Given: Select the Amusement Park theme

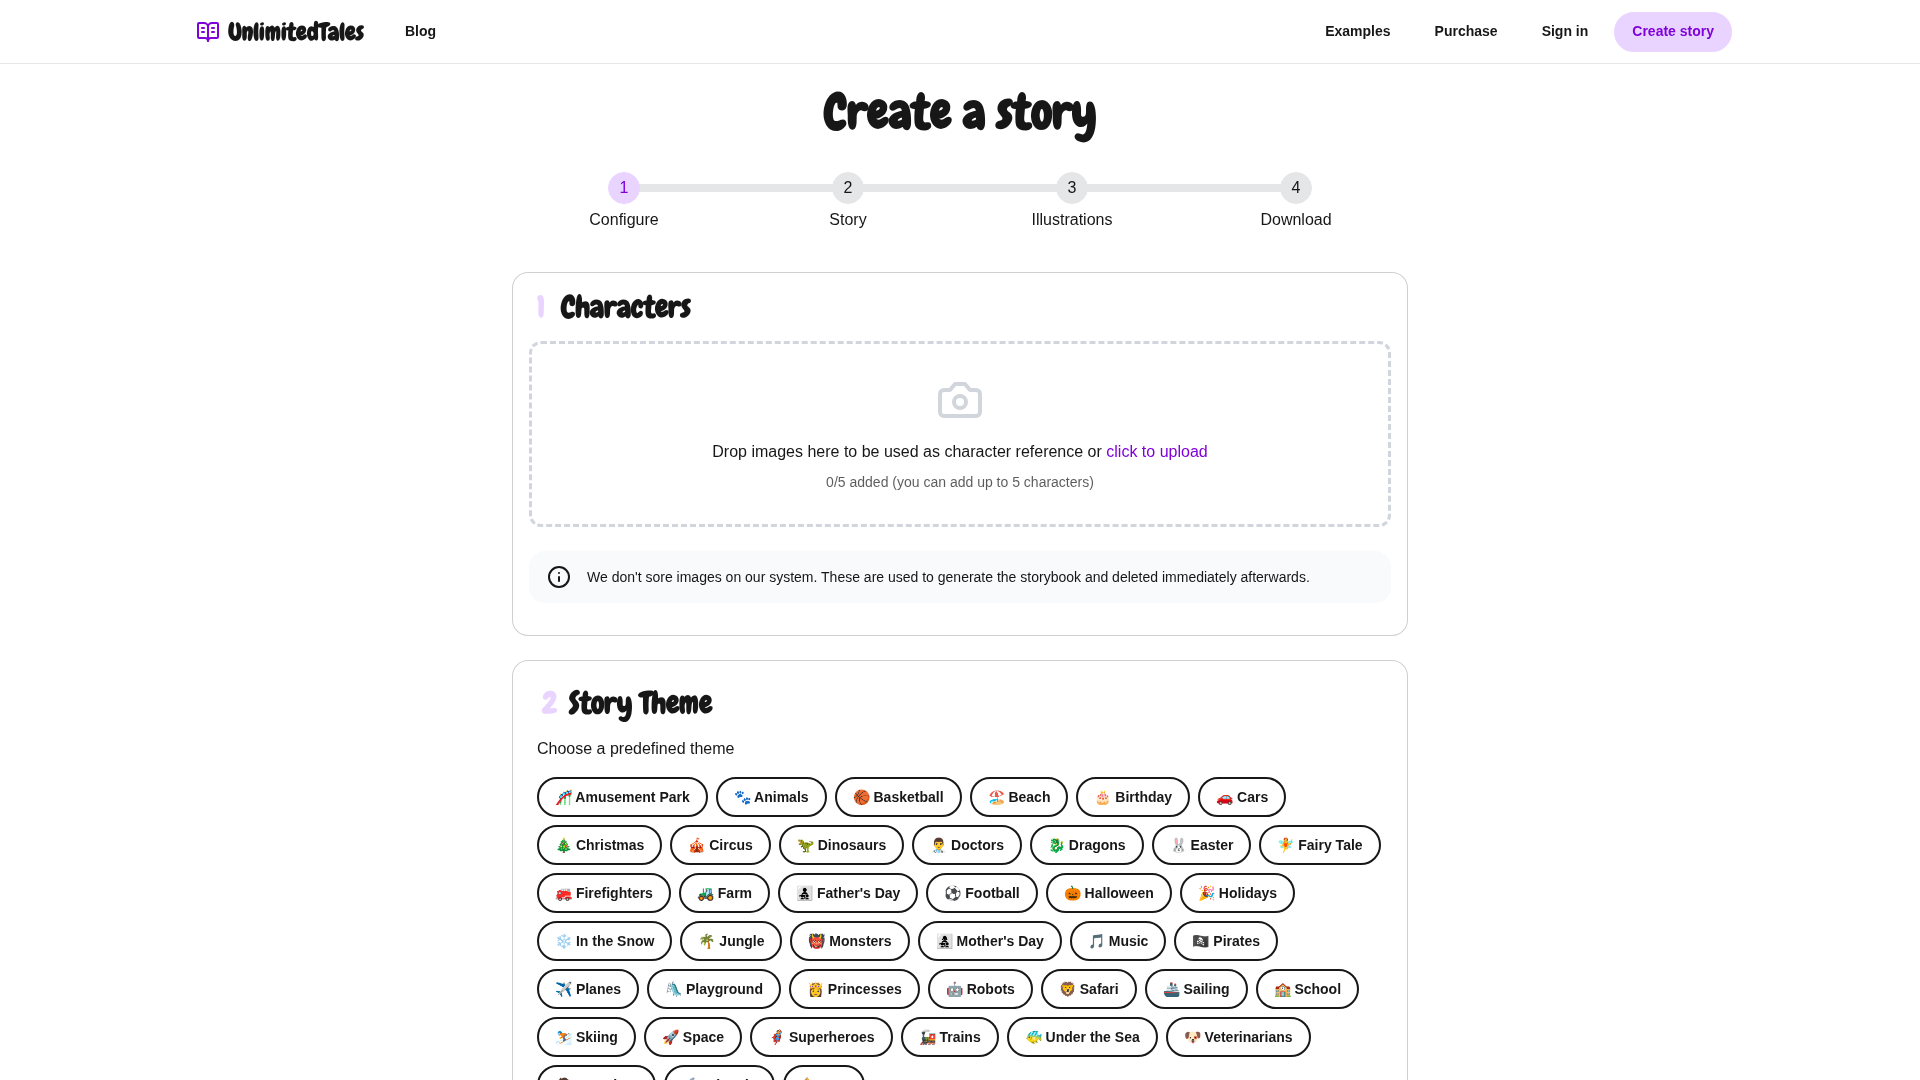Looking at the screenshot, I should 622,797.
